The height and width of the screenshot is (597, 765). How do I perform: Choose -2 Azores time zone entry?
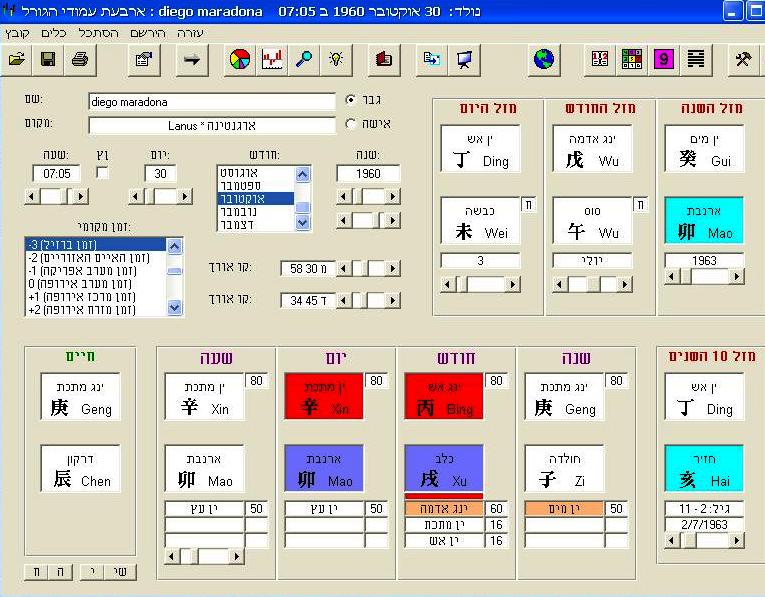tap(96, 258)
